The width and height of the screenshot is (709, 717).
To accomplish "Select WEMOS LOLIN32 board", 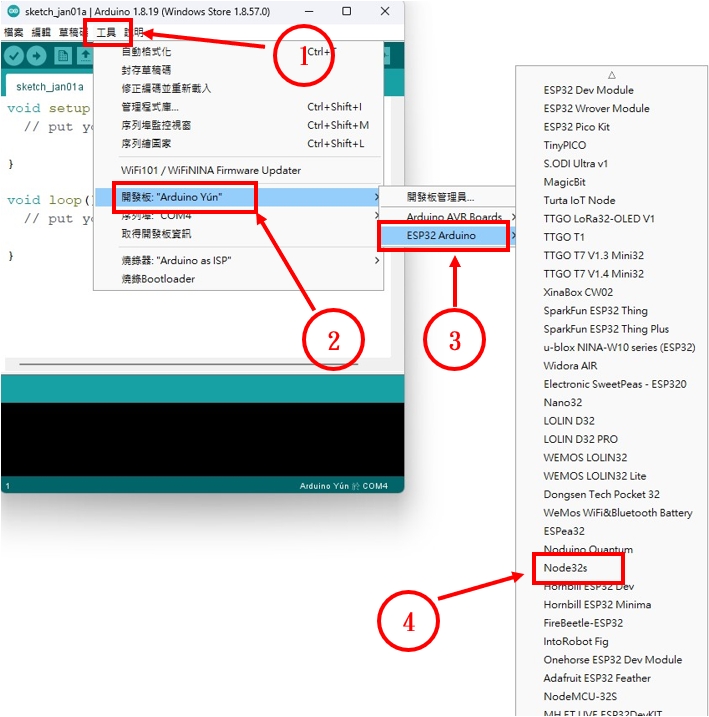I will click(612, 457).
